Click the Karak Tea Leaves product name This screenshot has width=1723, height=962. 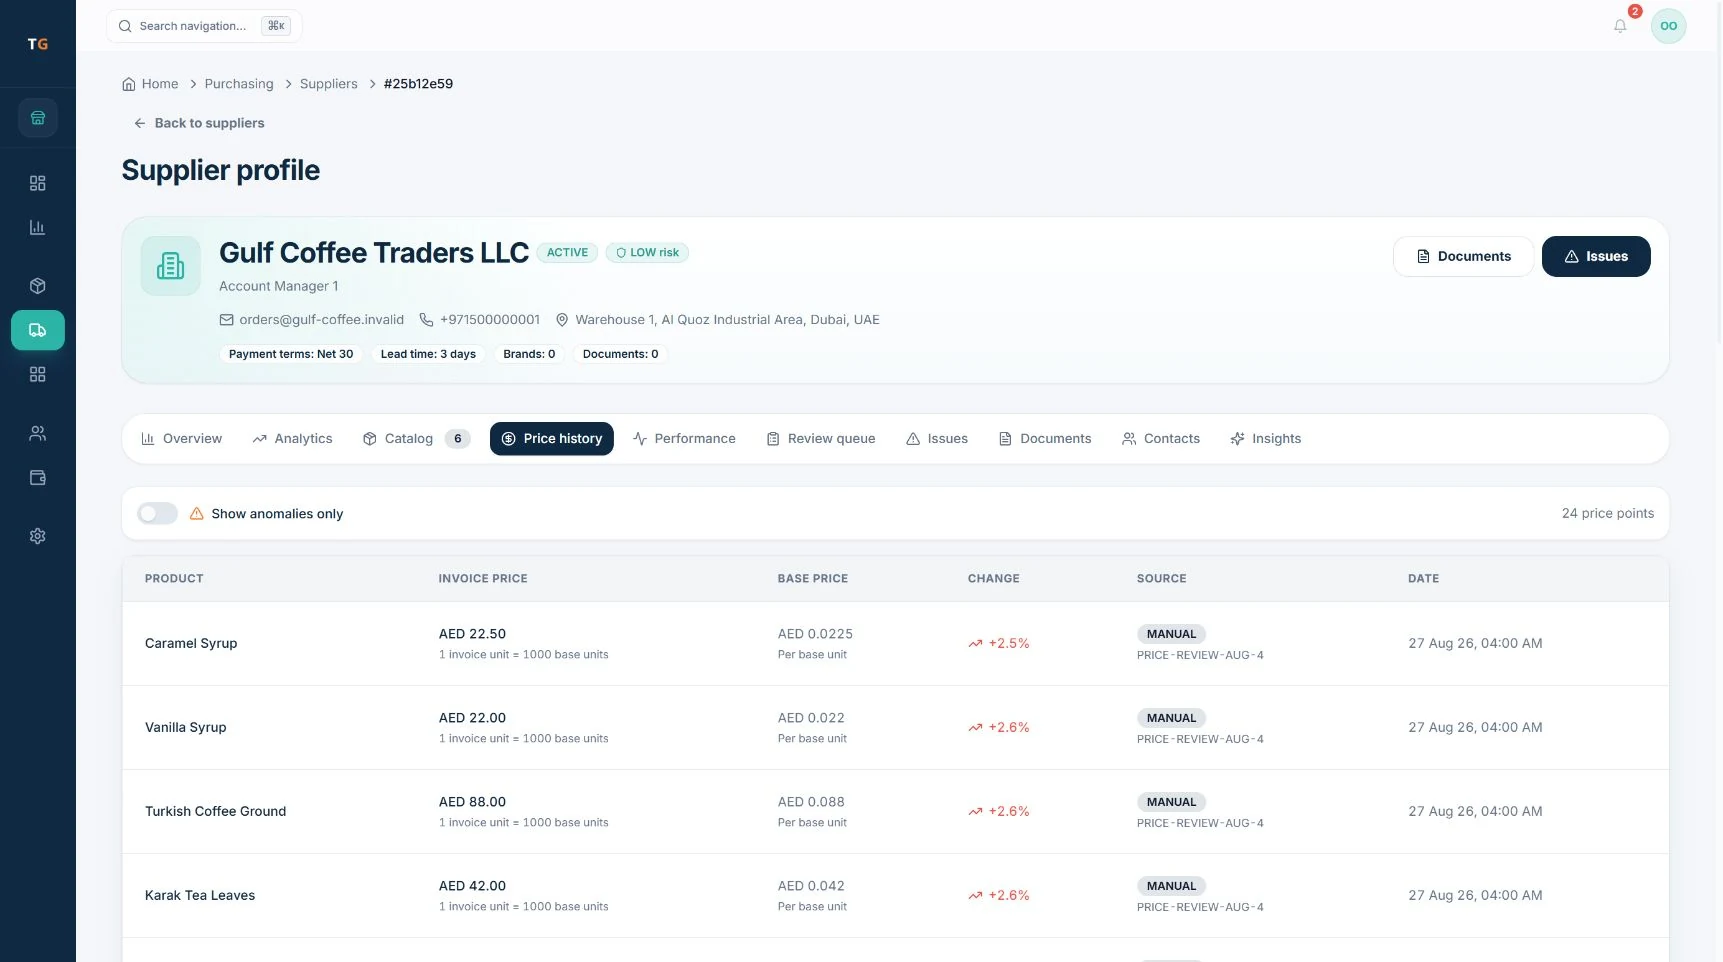(200, 896)
